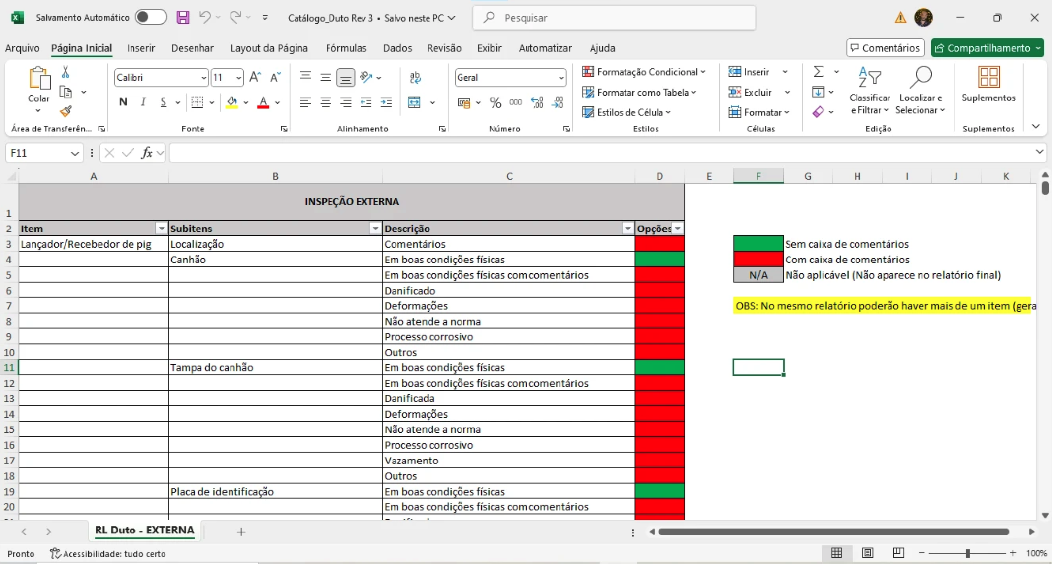The height and width of the screenshot is (564, 1052).
Task: Open Localizar e Selecionar magnifier
Action: point(920,90)
